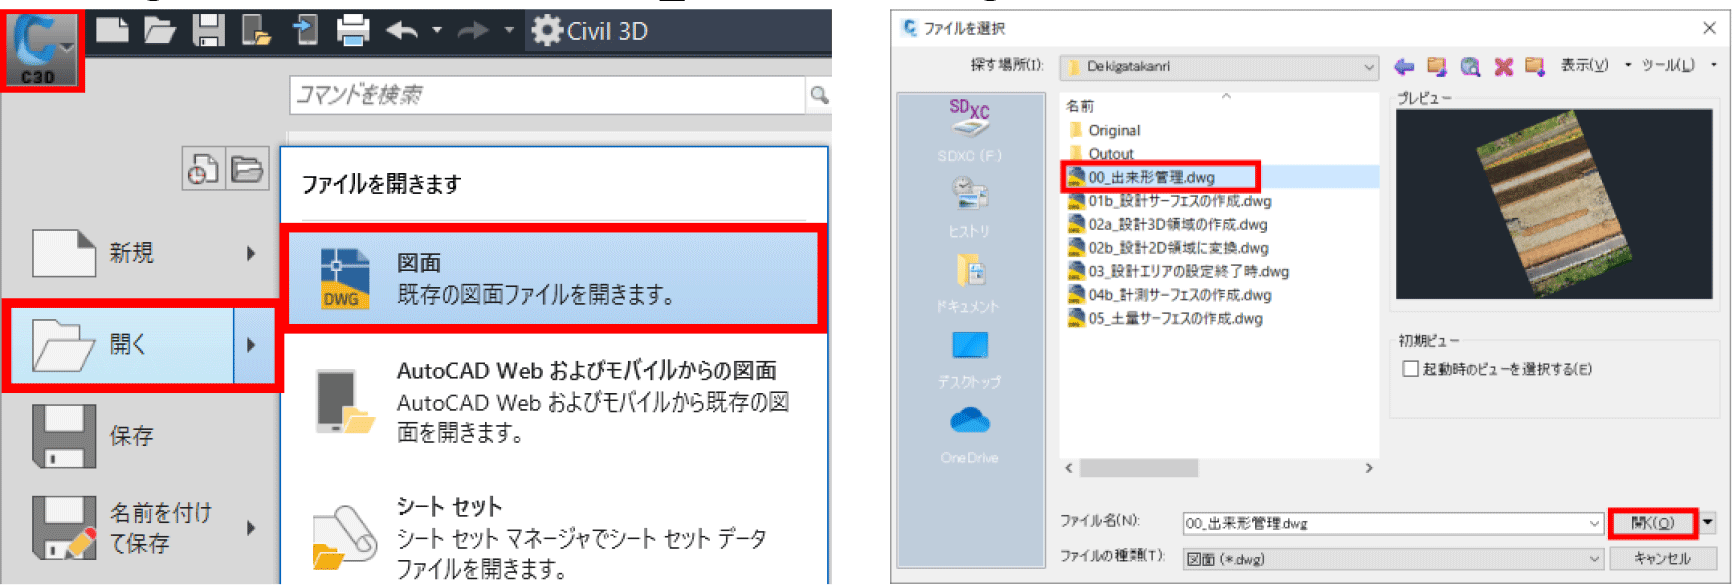The height and width of the screenshot is (585, 1732).
Task: Click the Save icon in quick access toolbar
Action: click(208, 31)
